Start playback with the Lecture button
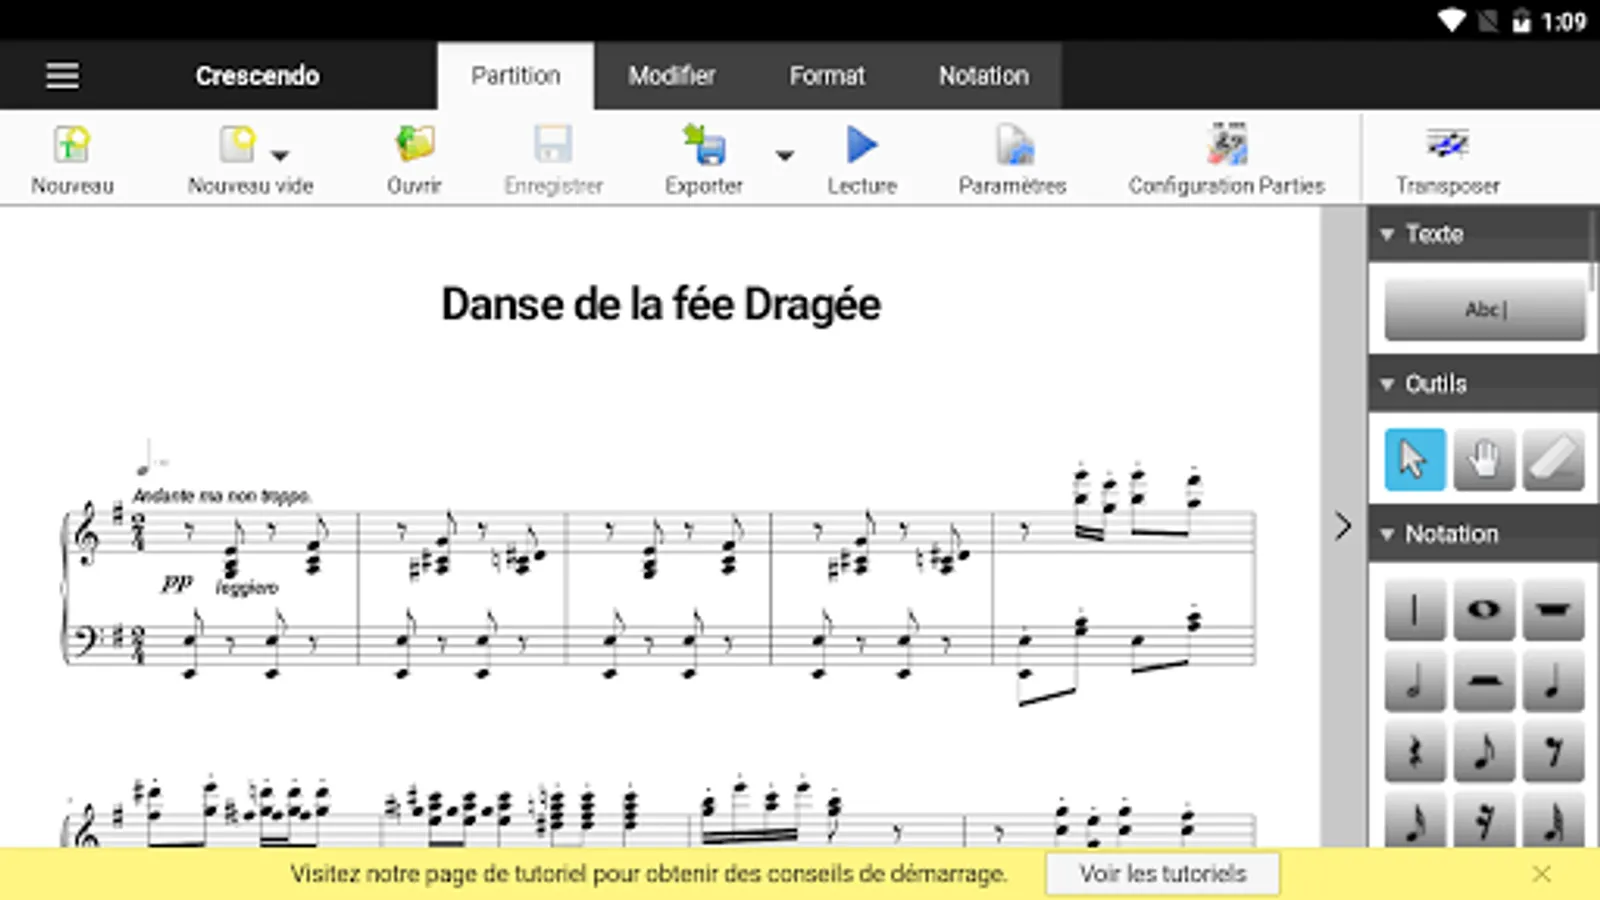The image size is (1600, 900). (x=861, y=159)
